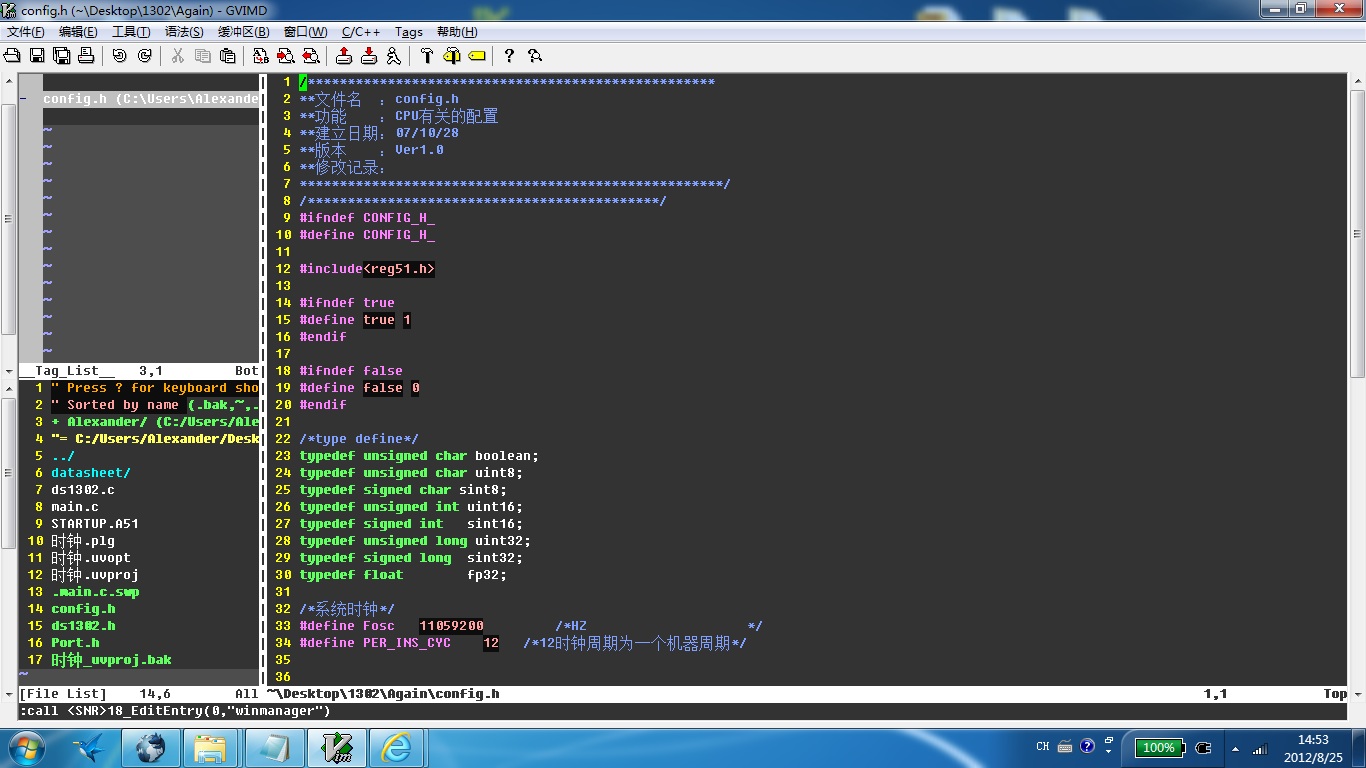Screen dimensions: 1366x768
Task: Open the C/C++ menu
Action: 361,32
